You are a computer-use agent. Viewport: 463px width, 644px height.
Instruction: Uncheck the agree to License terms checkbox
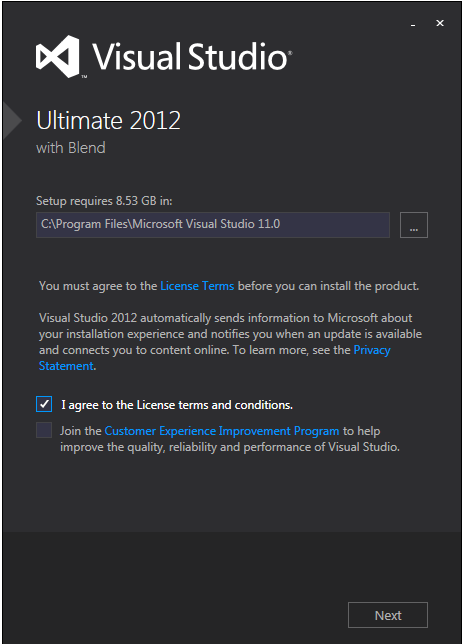pyautogui.click(x=44, y=404)
